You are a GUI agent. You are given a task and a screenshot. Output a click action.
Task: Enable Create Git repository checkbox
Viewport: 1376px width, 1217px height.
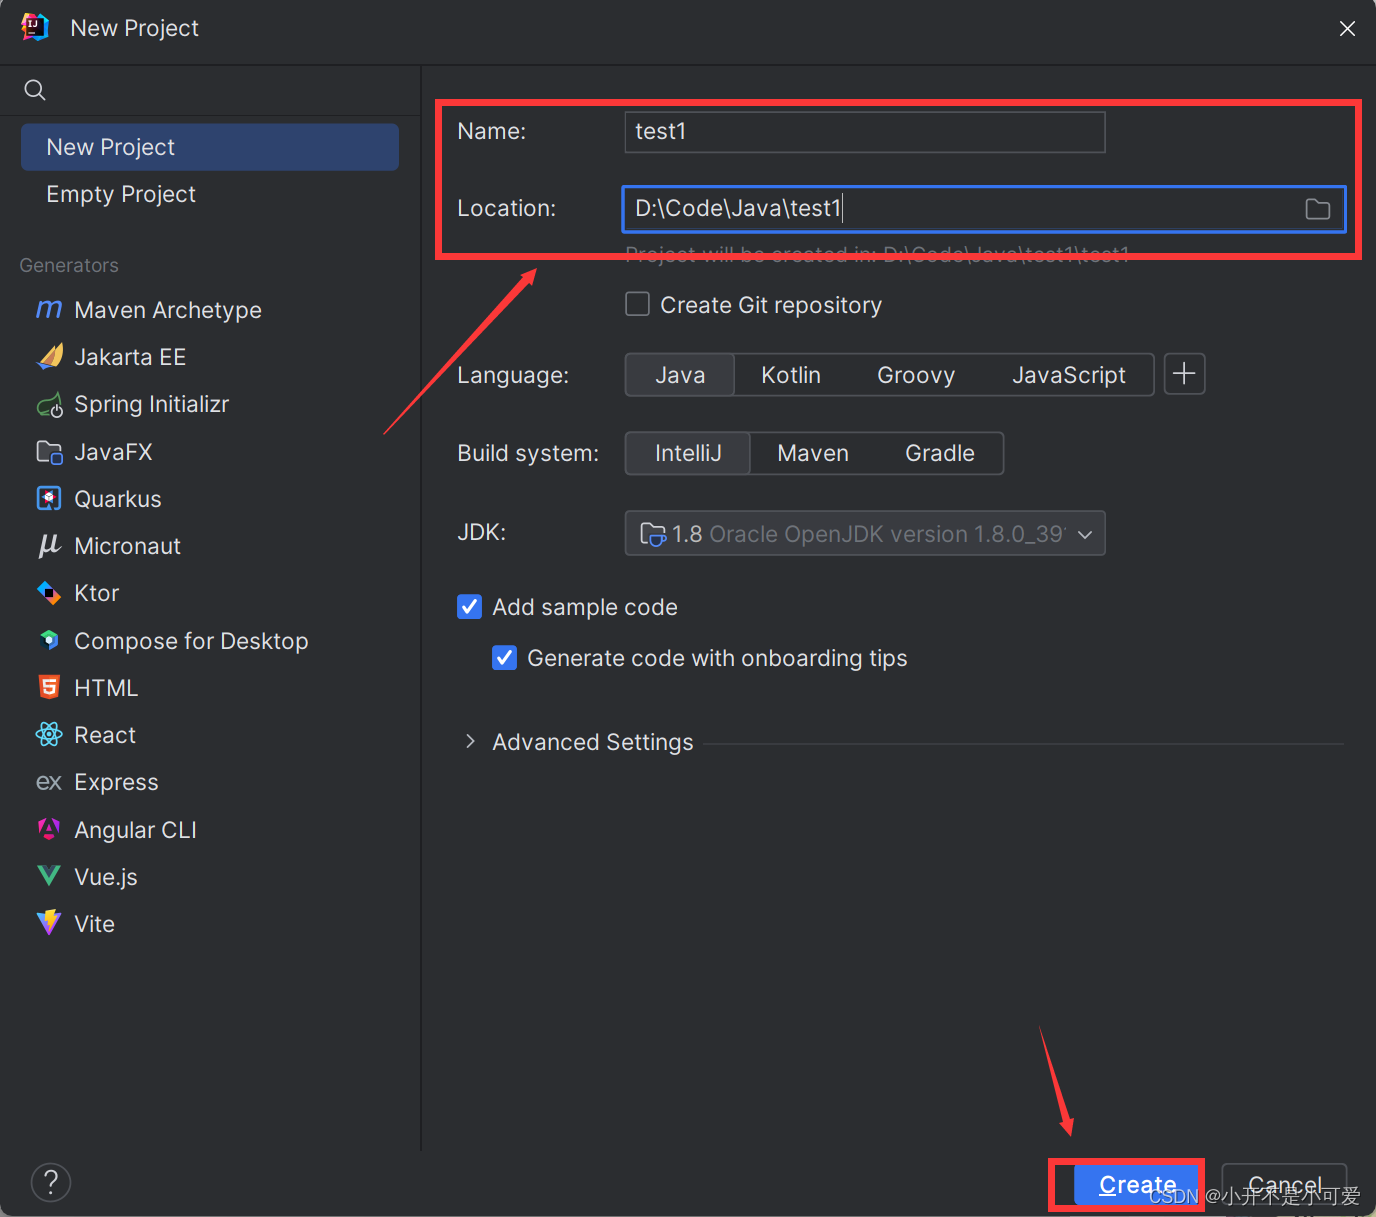click(x=638, y=304)
